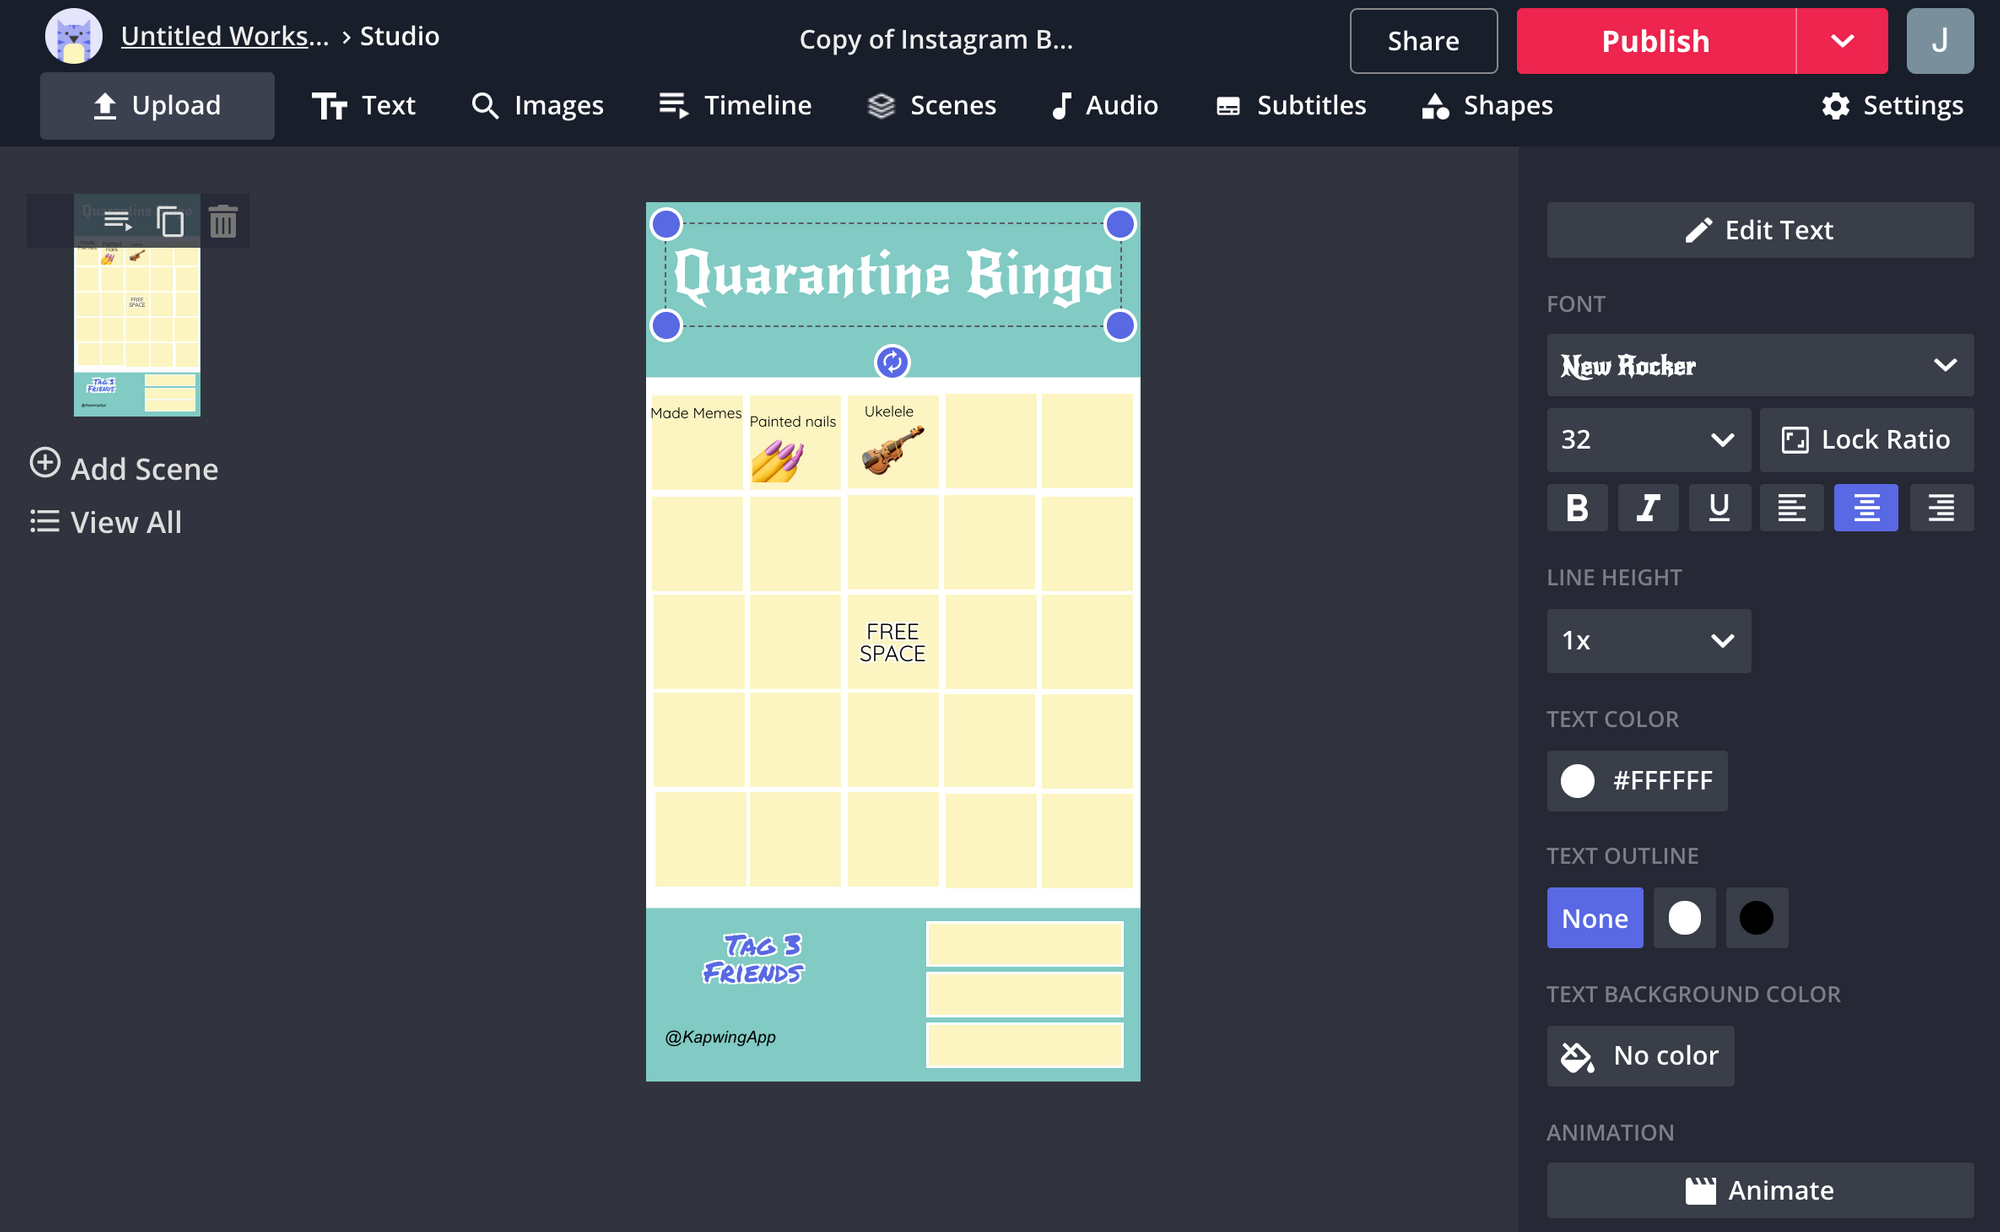The image size is (2000, 1232).
Task: Open the #FFFFFF text color picker
Action: point(1636,781)
